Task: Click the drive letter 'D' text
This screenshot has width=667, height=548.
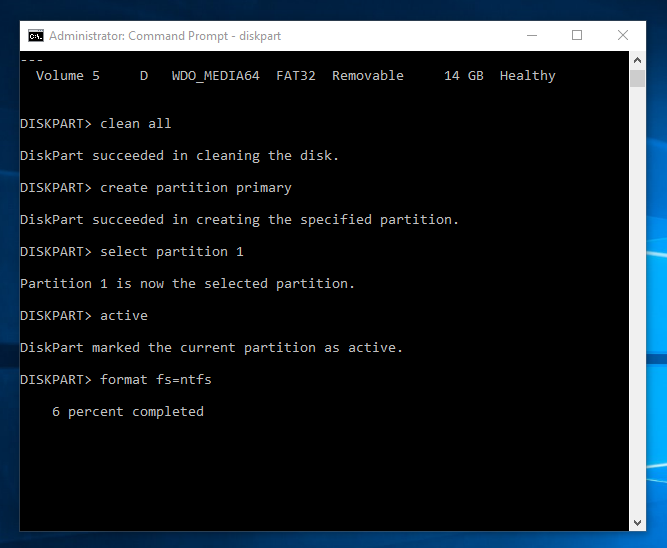Action: pos(144,76)
